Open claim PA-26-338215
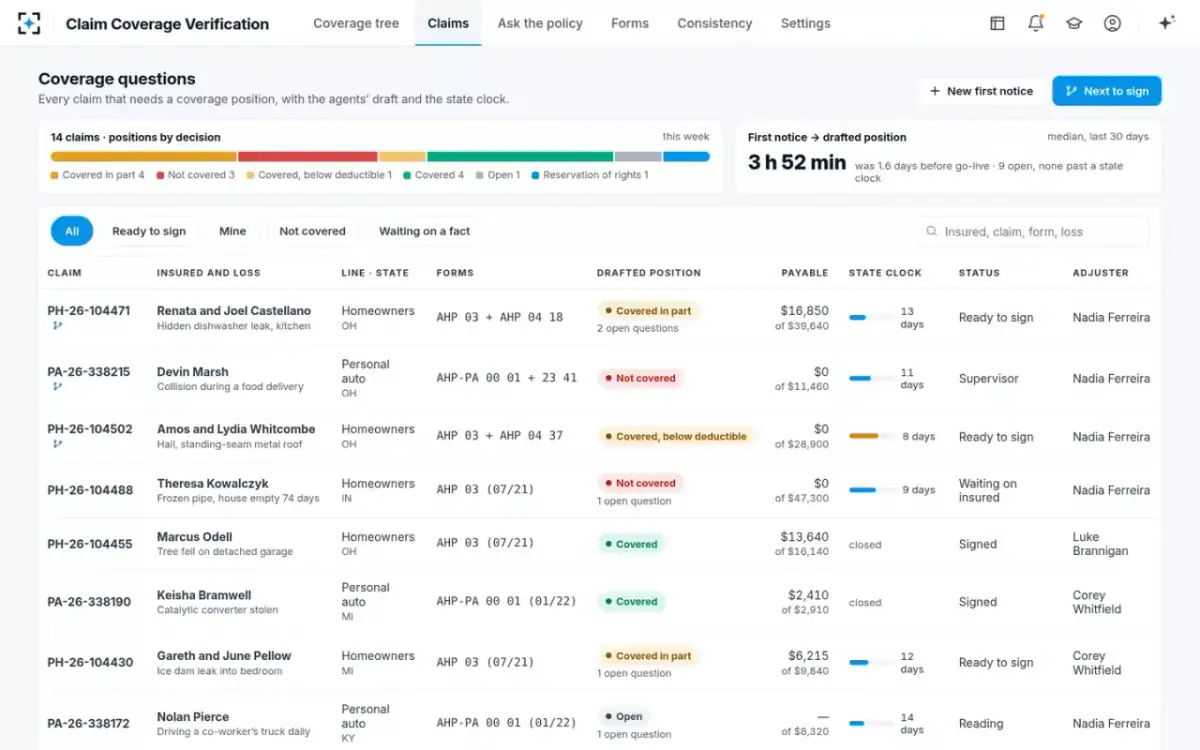1200x750 pixels. pyautogui.click(x=89, y=372)
